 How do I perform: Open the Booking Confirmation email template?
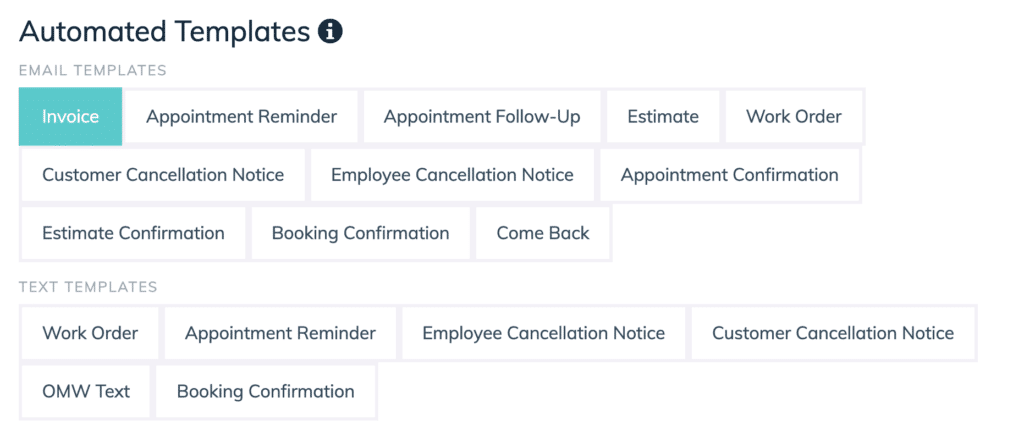(360, 233)
